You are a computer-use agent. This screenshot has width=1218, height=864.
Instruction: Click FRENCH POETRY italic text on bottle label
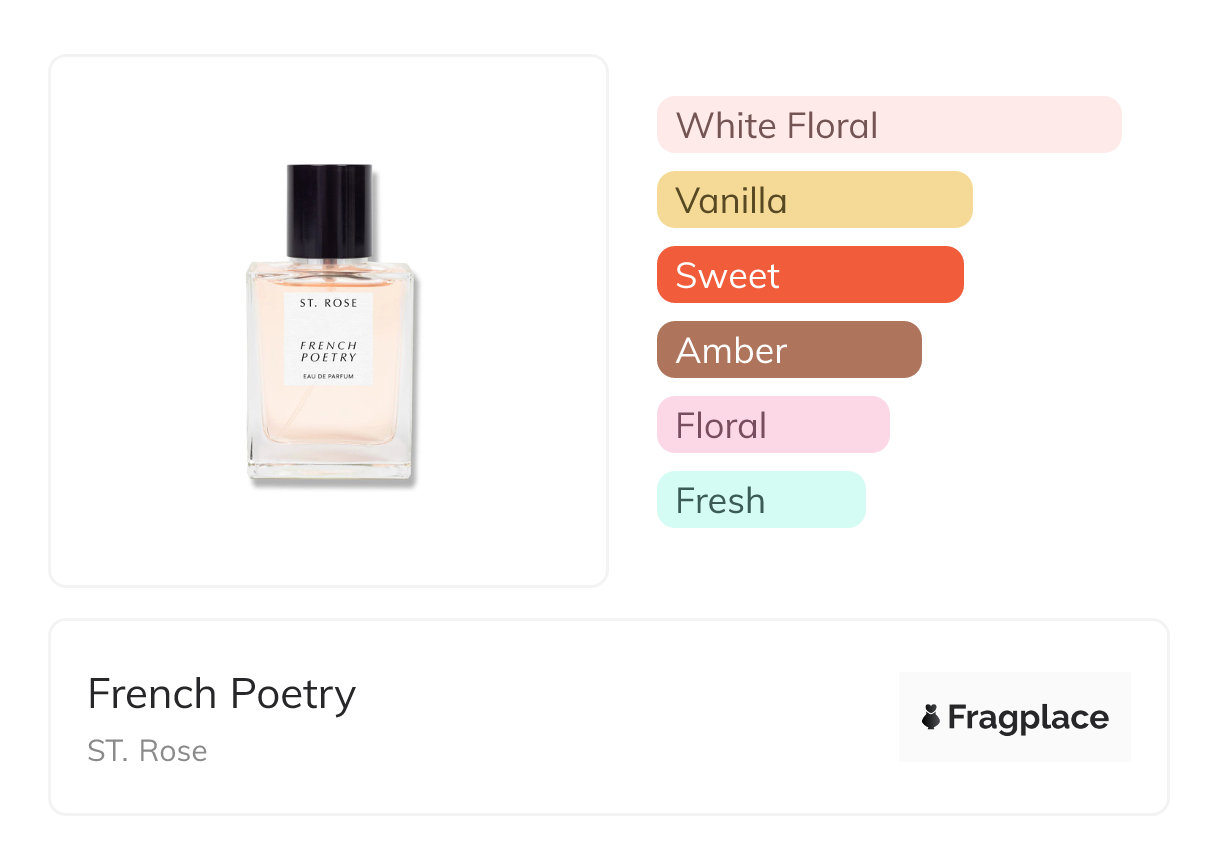(329, 351)
